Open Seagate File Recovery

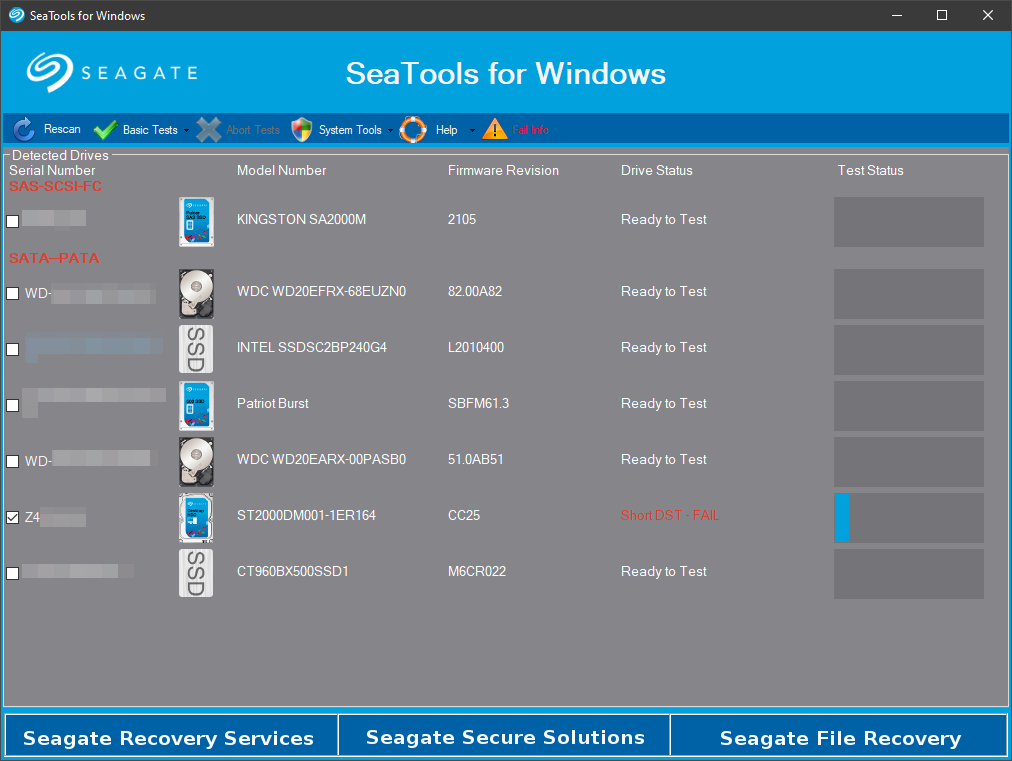pos(838,735)
